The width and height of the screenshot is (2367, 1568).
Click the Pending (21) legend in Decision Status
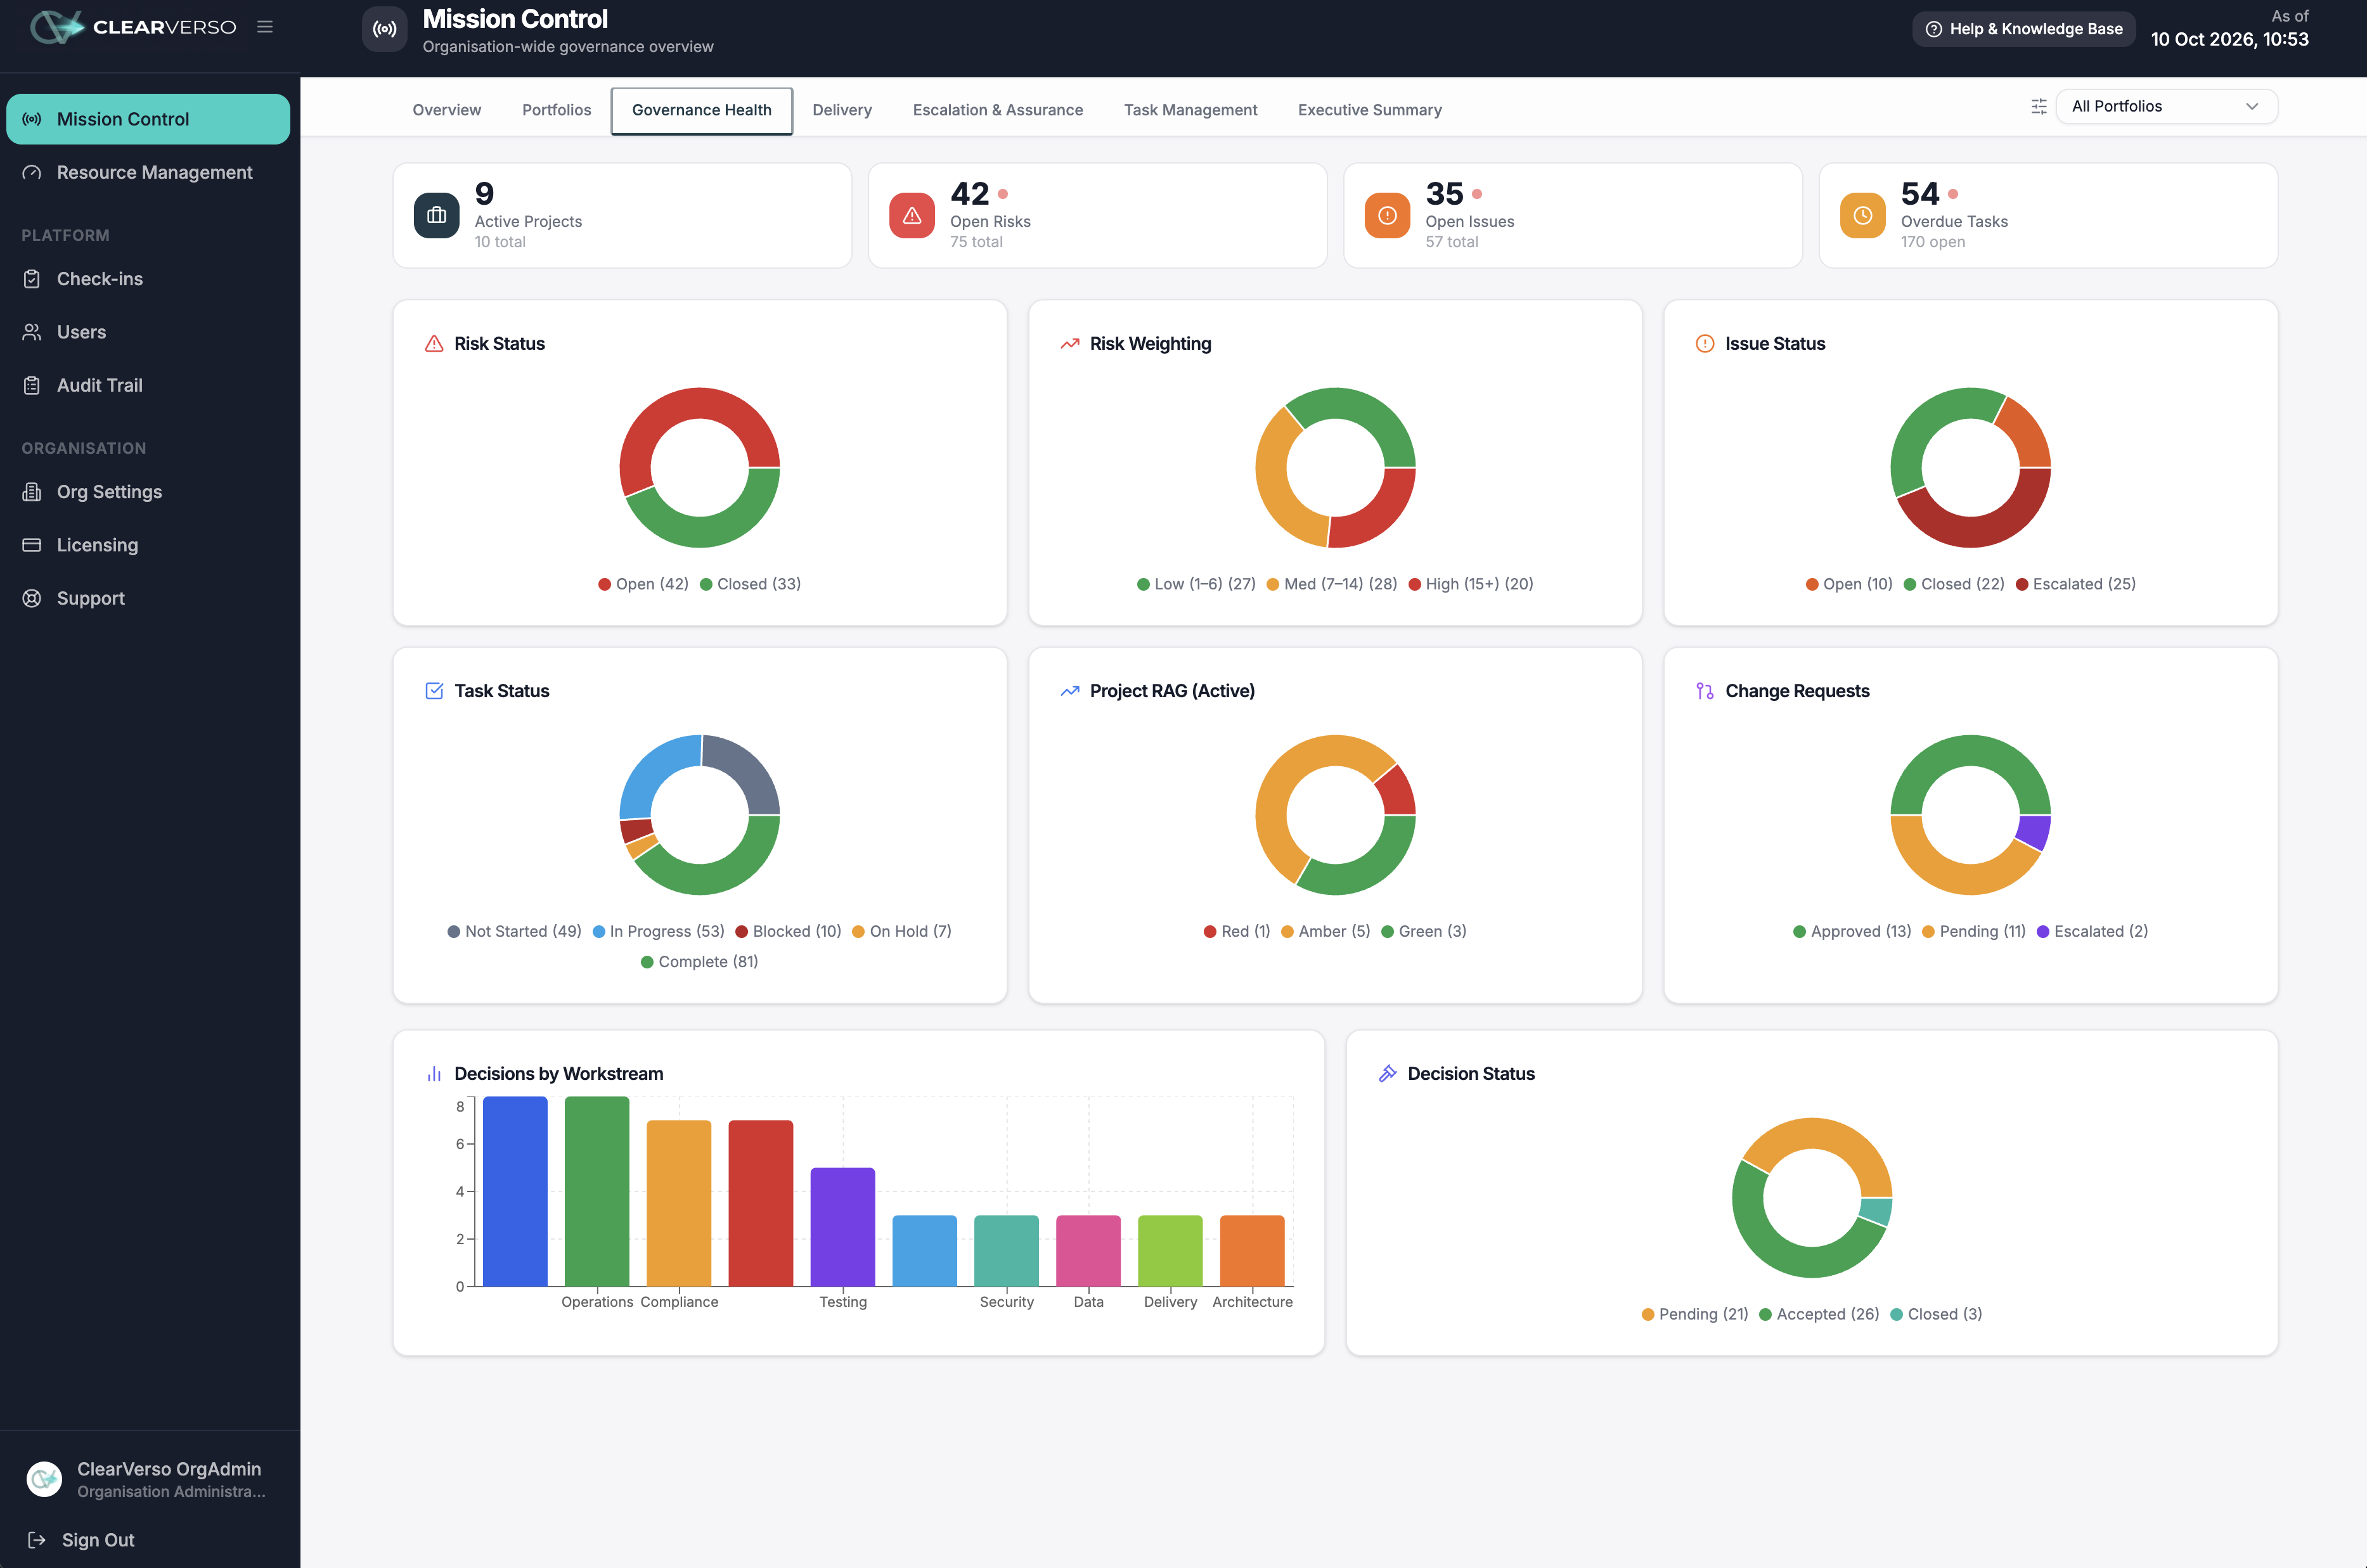click(1695, 1314)
